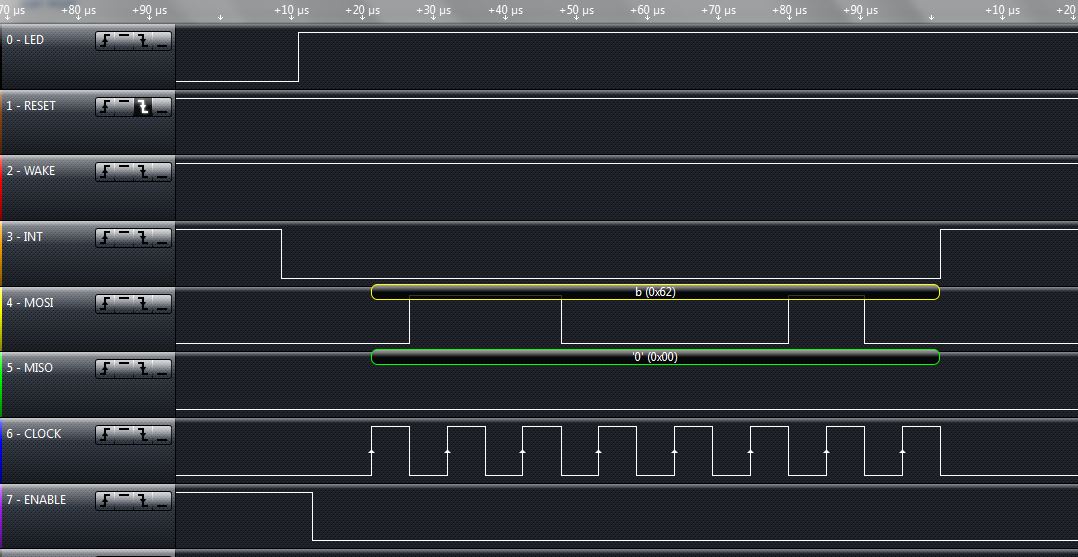Set high level trigger on WAKE channel
Image resolution: width=1078 pixels, height=557 pixels.
(x=124, y=172)
